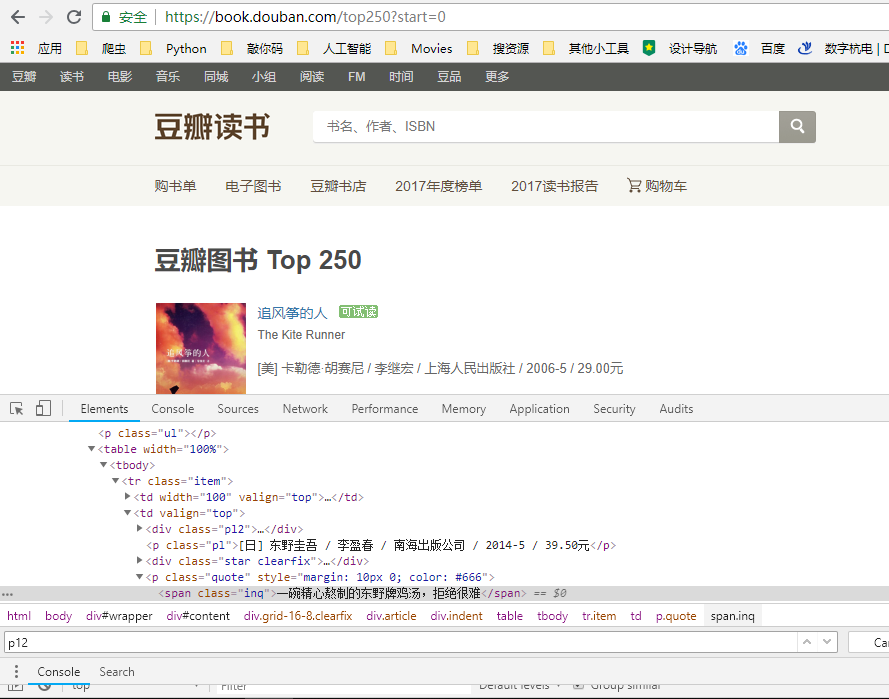Open the Performance tab

384,409
